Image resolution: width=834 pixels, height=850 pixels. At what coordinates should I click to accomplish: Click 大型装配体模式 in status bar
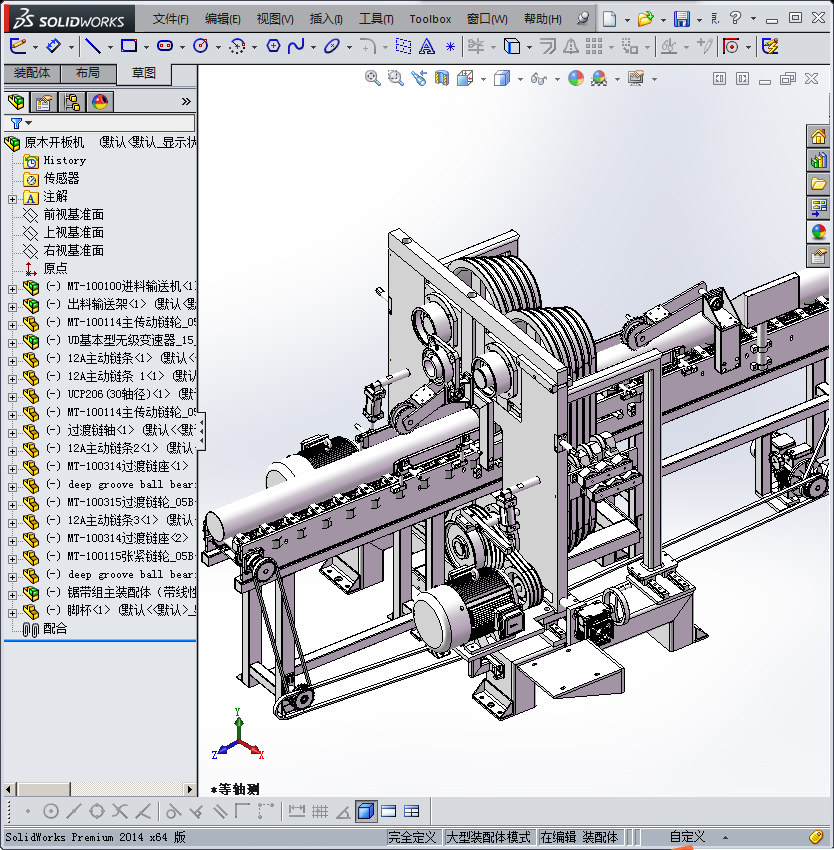488,837
